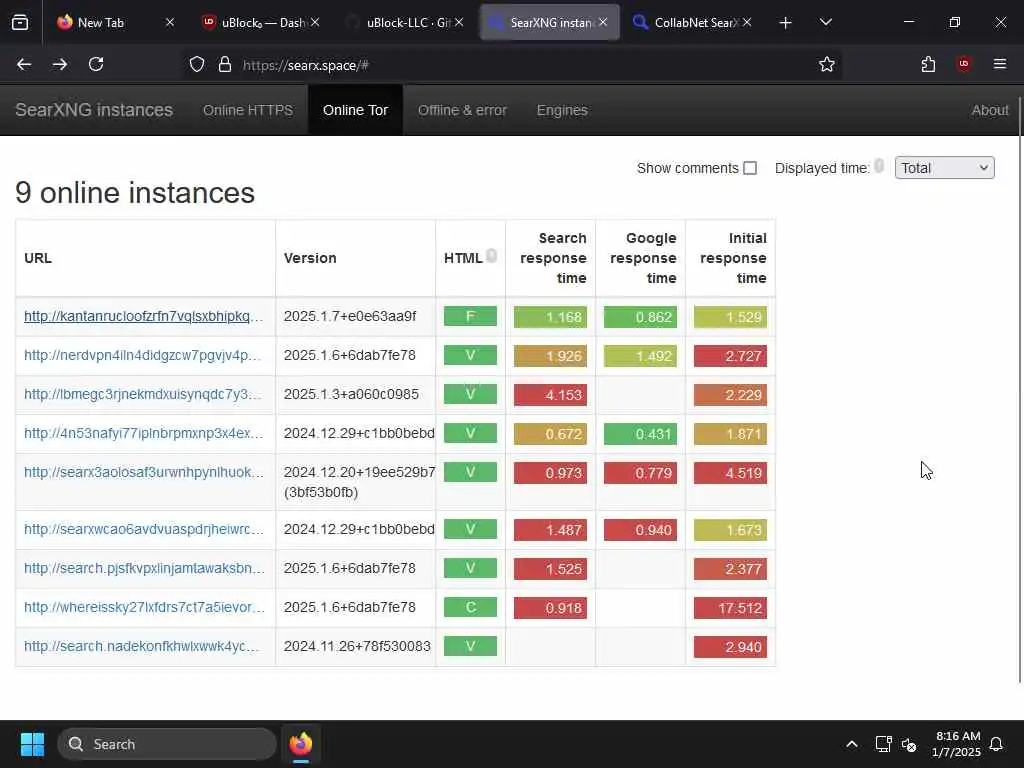This screenshot has width=1024, height=768.
Task: Sort by Search response time header
Action: coord(552,258)
